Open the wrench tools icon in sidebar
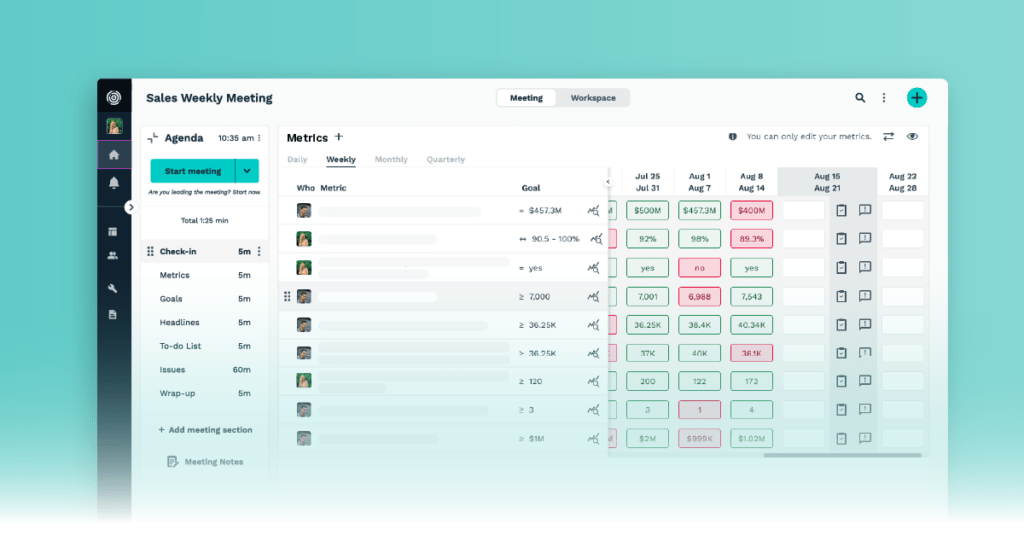 [113, 289]
